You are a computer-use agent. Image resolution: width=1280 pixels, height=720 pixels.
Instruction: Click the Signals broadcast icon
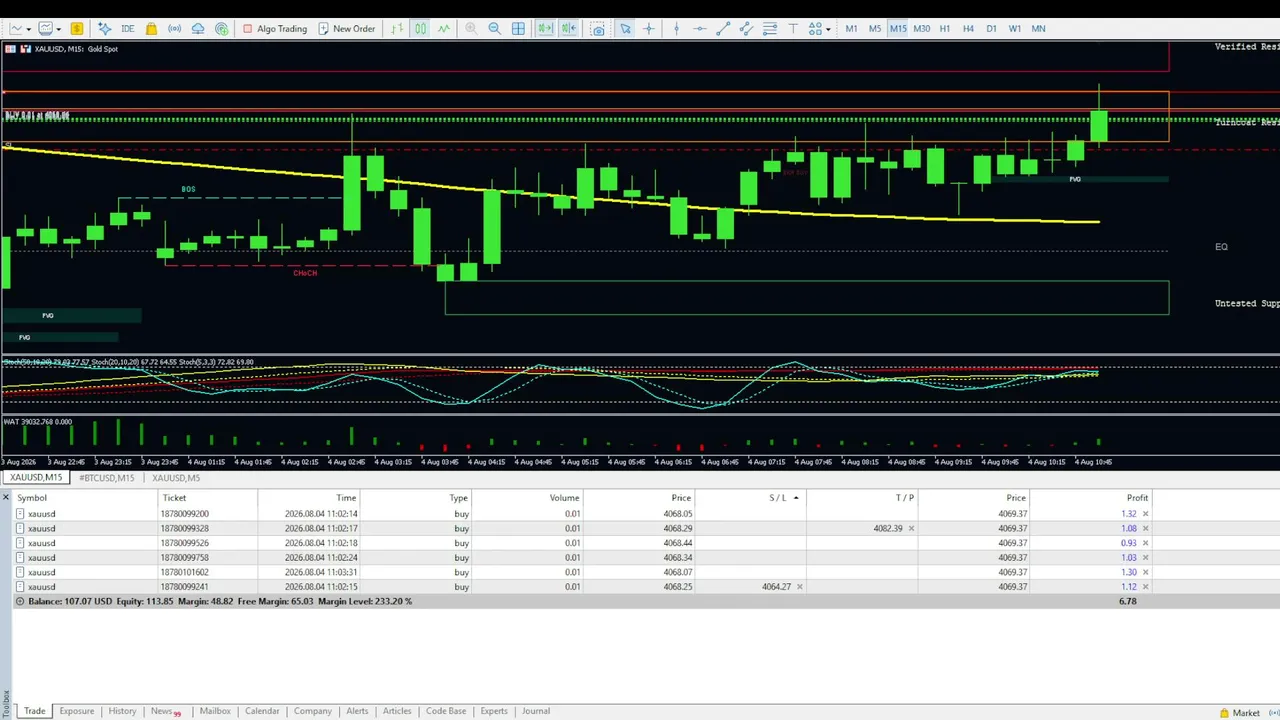tap(175, 29)
